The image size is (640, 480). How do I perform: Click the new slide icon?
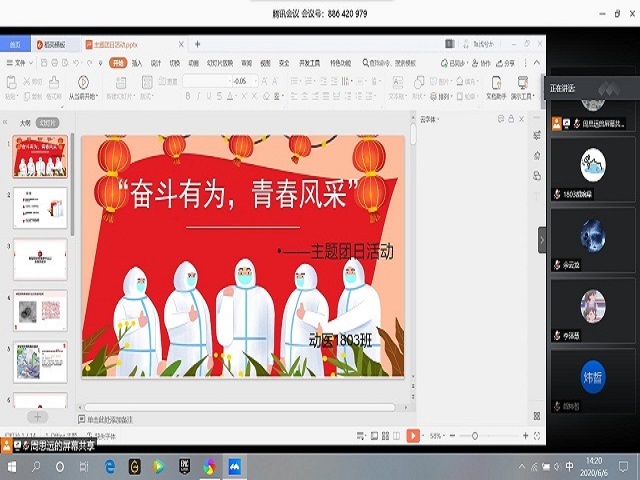121,82
